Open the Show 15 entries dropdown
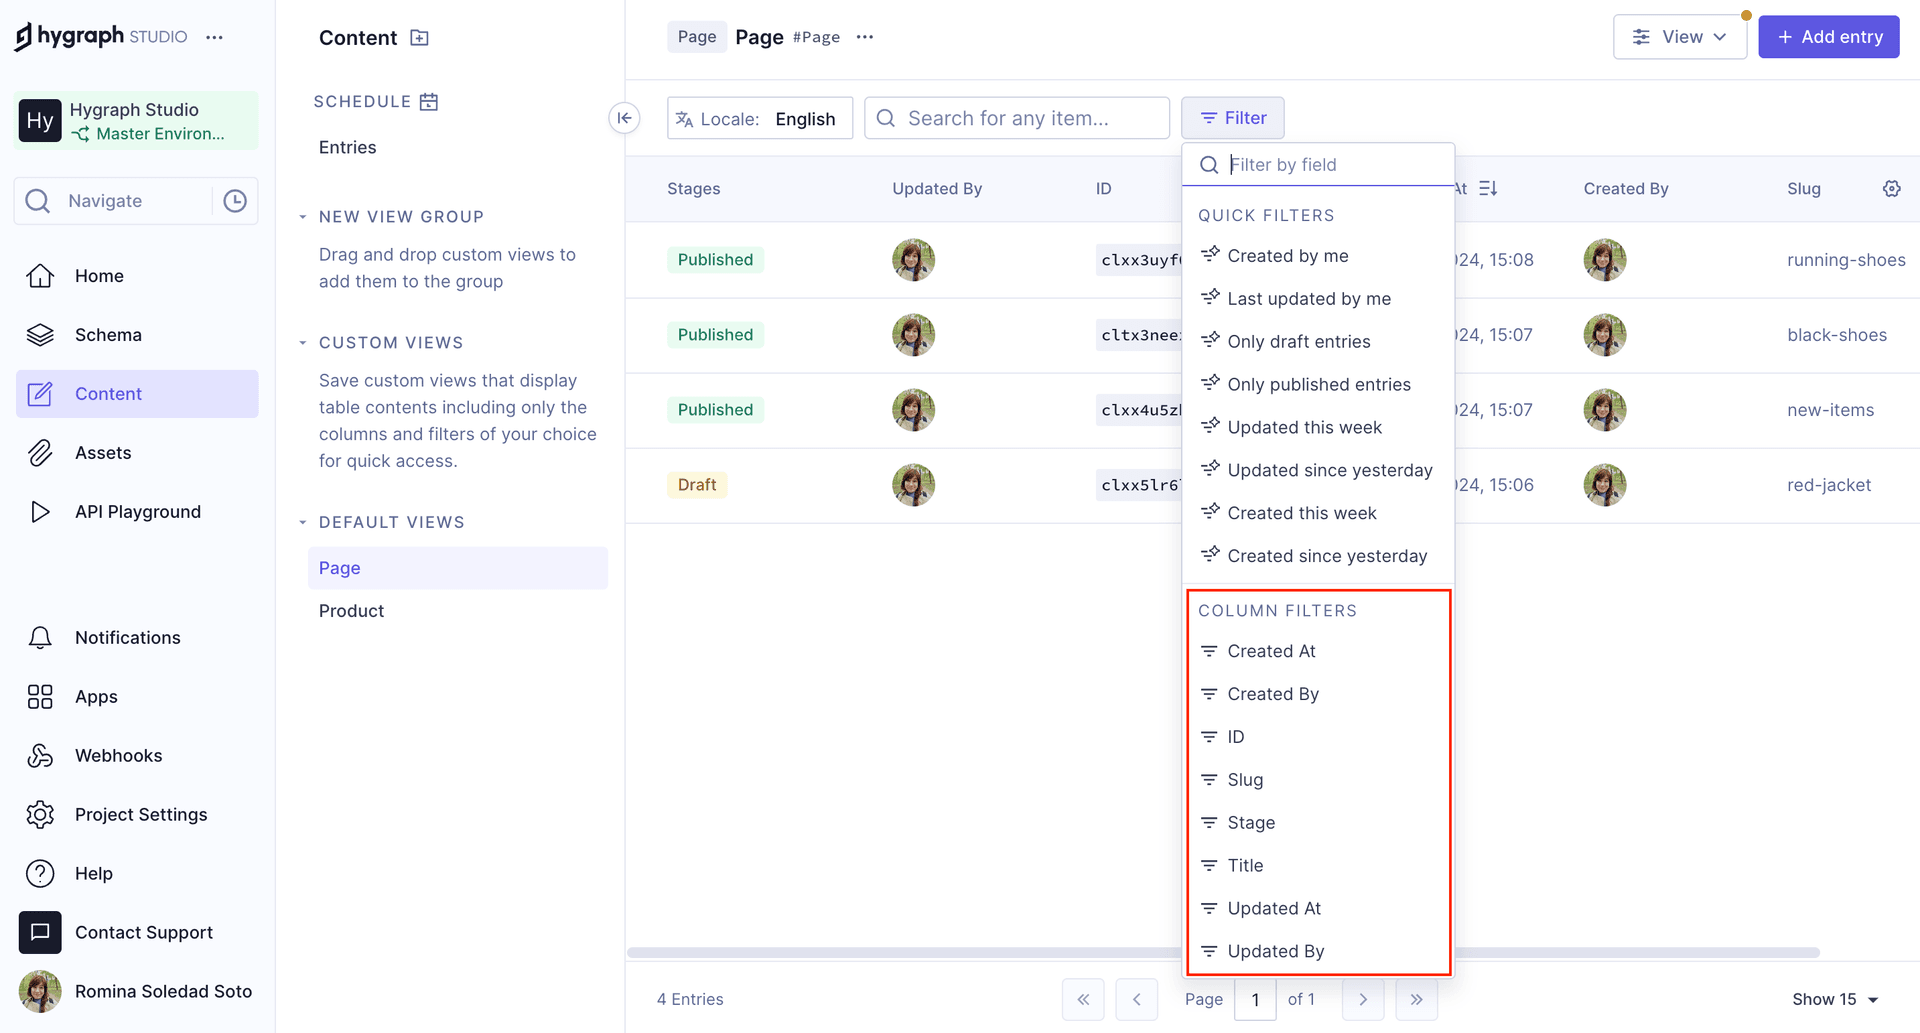This screenshot has width=1920, height=1033. 1835,999
